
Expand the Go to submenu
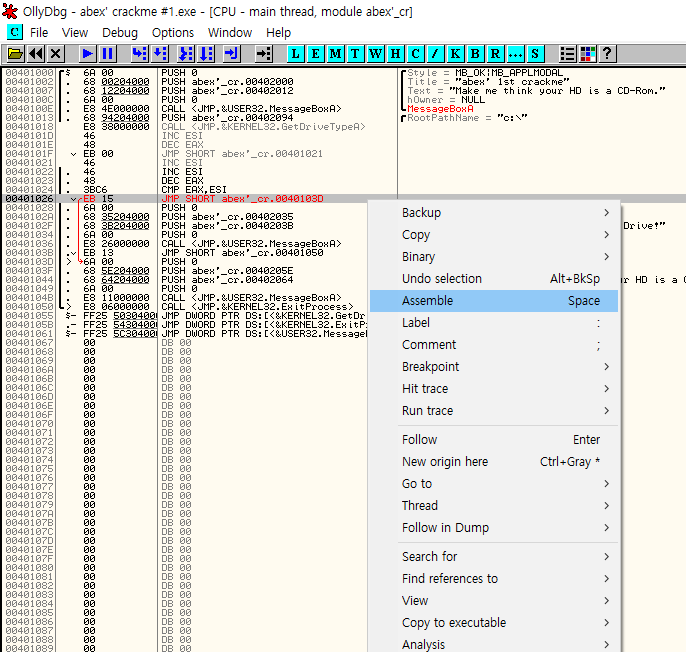tap(494, 484)
